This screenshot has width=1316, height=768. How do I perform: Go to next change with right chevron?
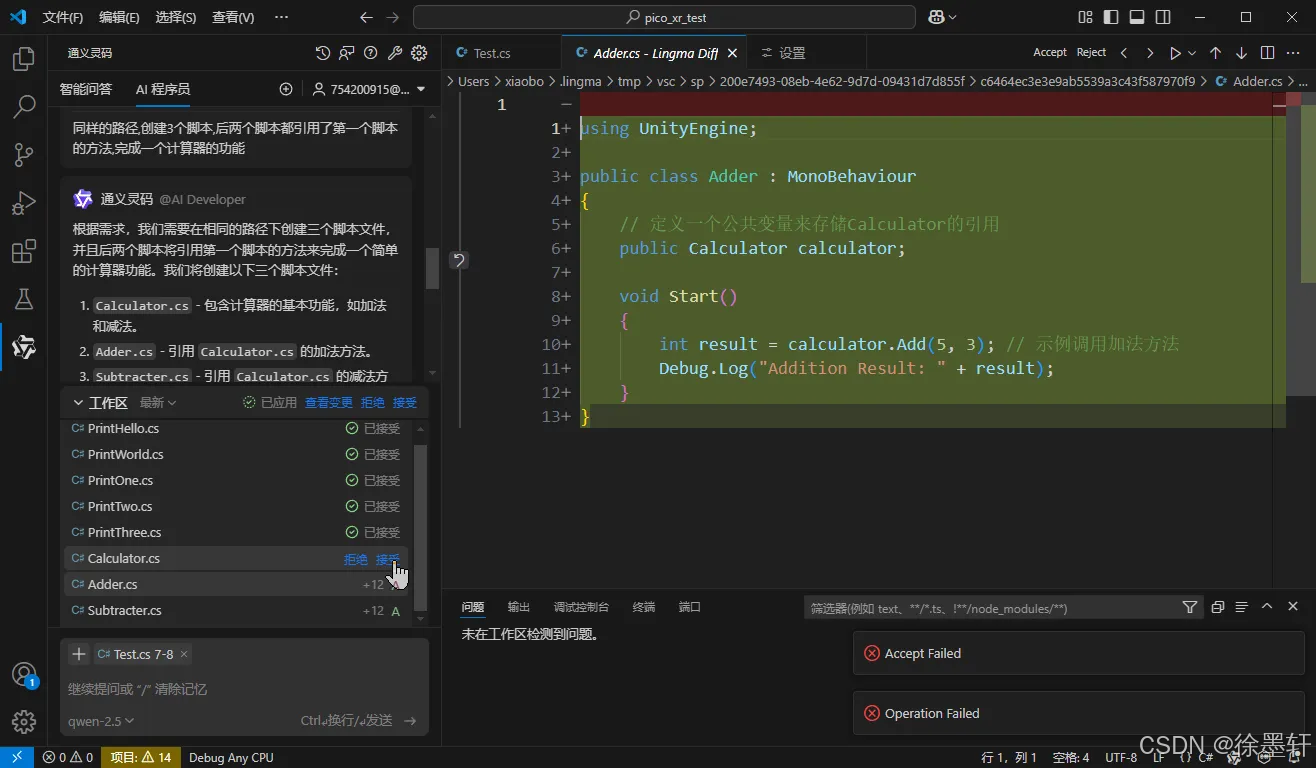pos(1150,53)
